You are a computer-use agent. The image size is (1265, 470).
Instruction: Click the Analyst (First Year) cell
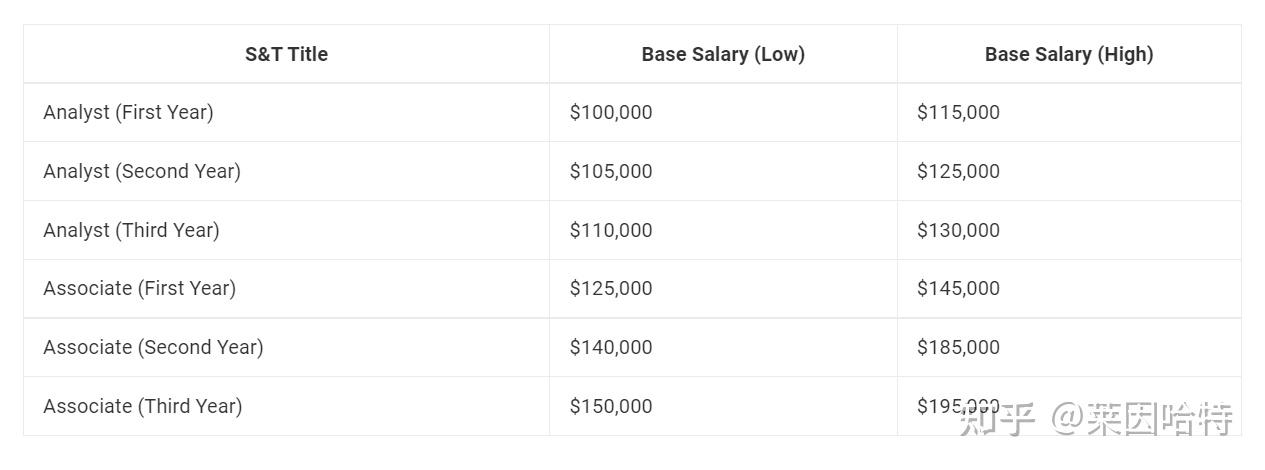click(x=128, y=112)
